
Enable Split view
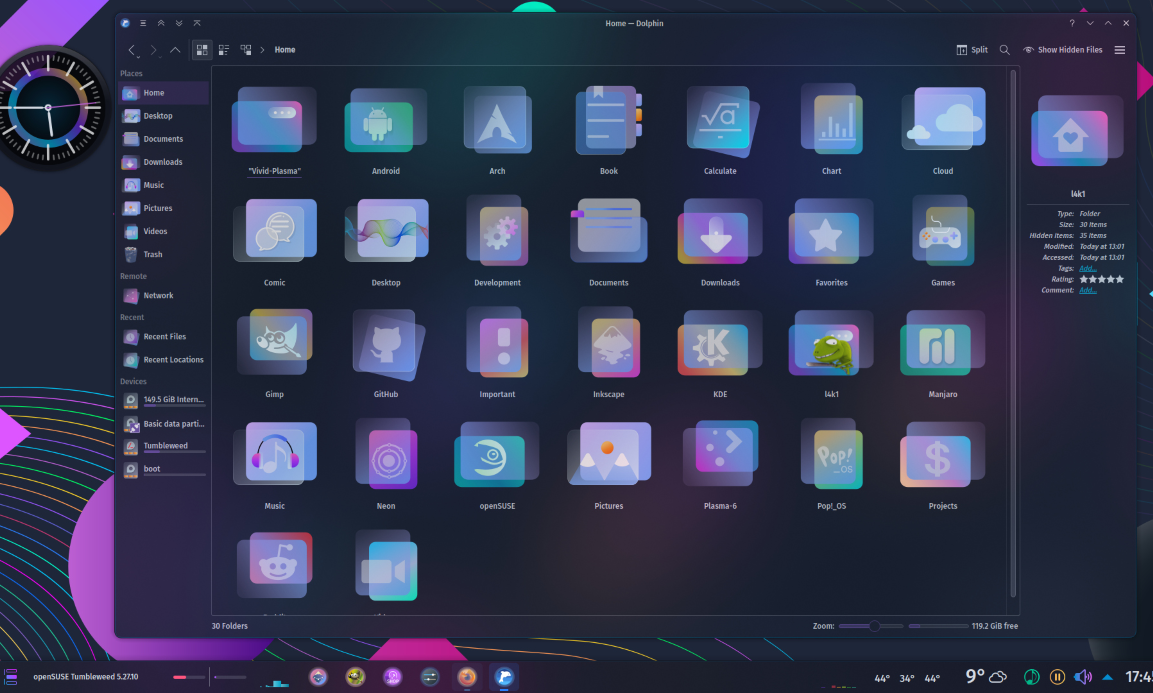click(971, 49)
